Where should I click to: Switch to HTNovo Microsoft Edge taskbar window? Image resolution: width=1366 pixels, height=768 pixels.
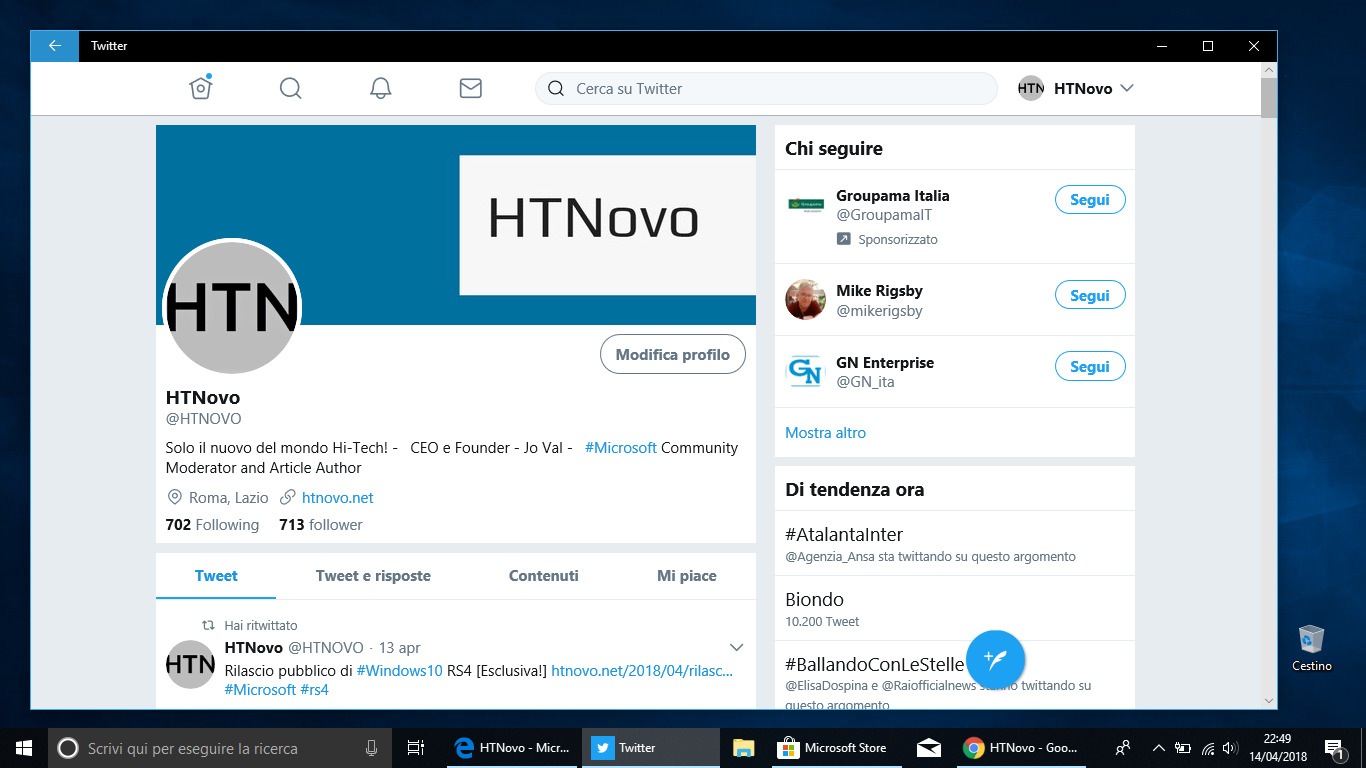(512, 747)
